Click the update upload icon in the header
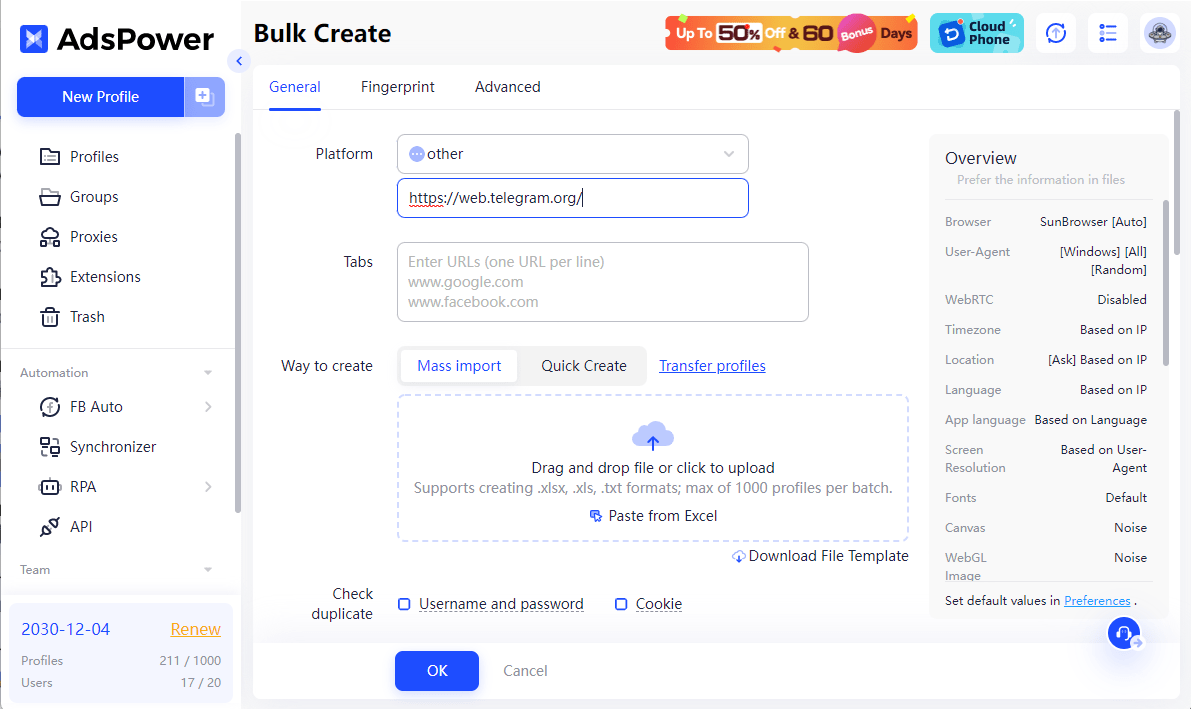1191x709 pixels. tap(1056, 33)
